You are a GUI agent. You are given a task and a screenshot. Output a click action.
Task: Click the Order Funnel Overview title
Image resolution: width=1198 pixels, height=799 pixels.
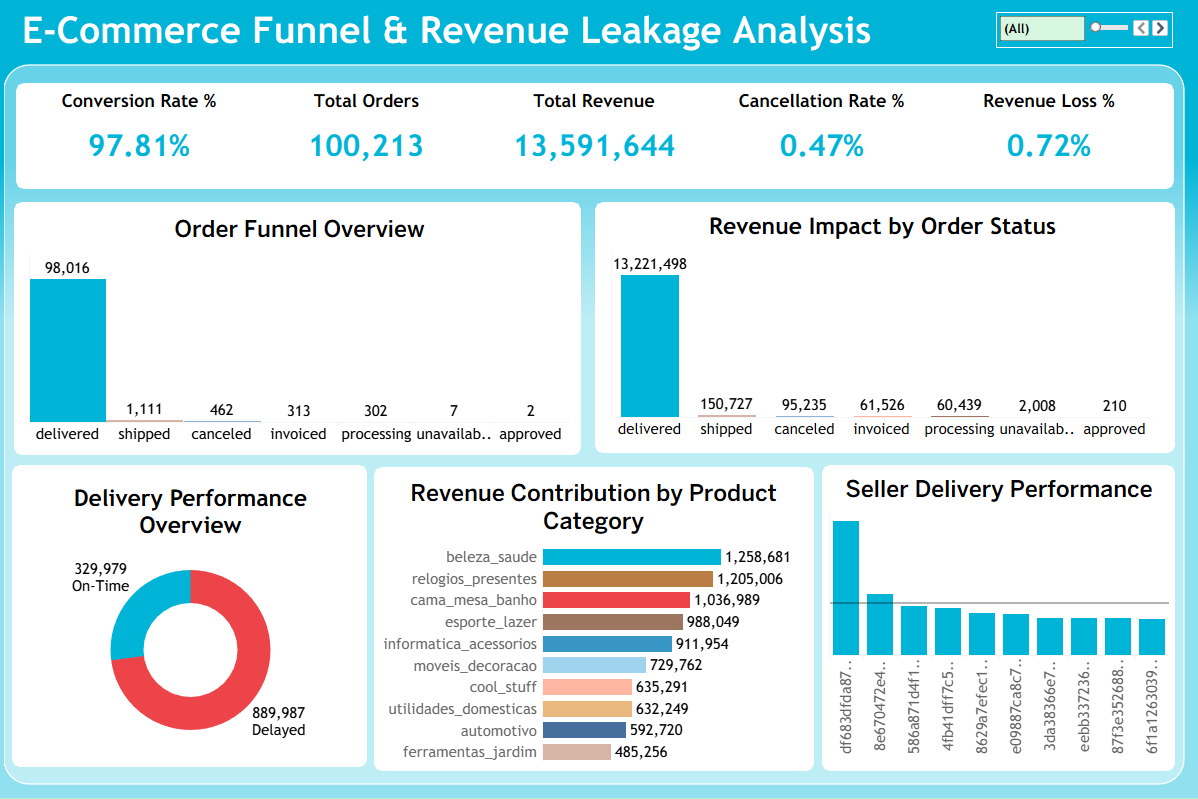pos(300,229)
